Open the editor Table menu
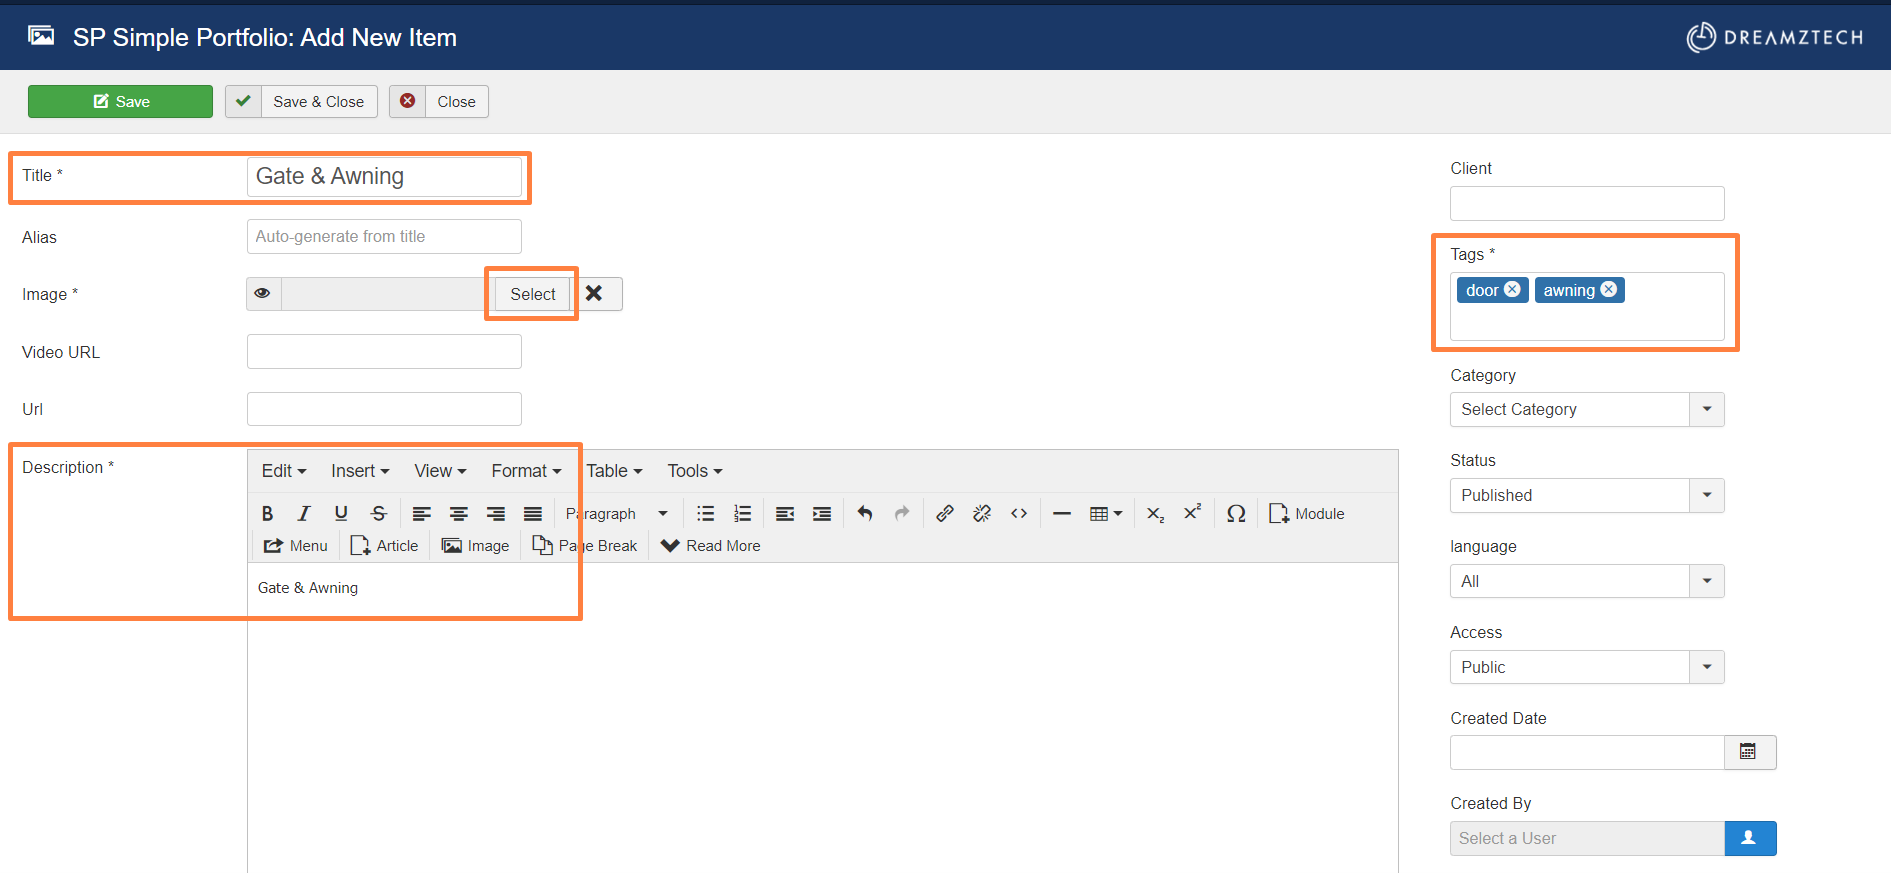This screenshot has height=873, width=1891. pos(614,471)
